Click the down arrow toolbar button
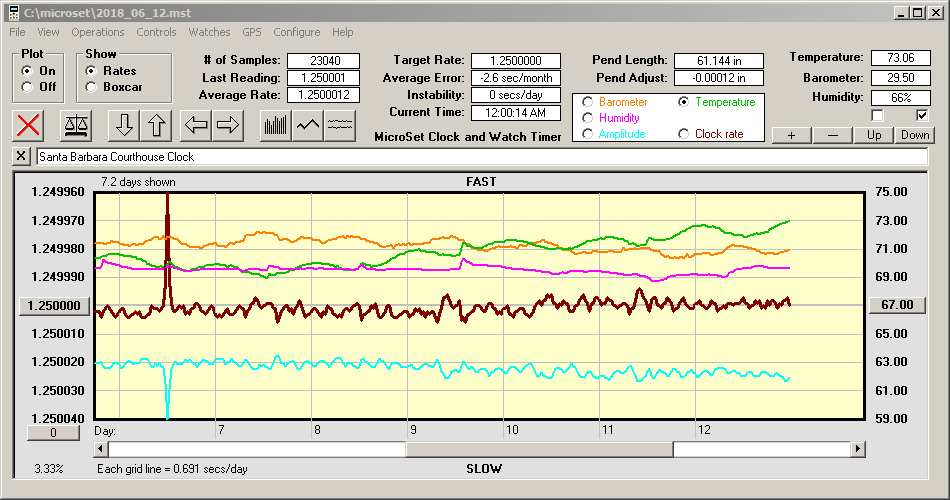The width and height of the screenshot is (950, 500). [123, 125]
